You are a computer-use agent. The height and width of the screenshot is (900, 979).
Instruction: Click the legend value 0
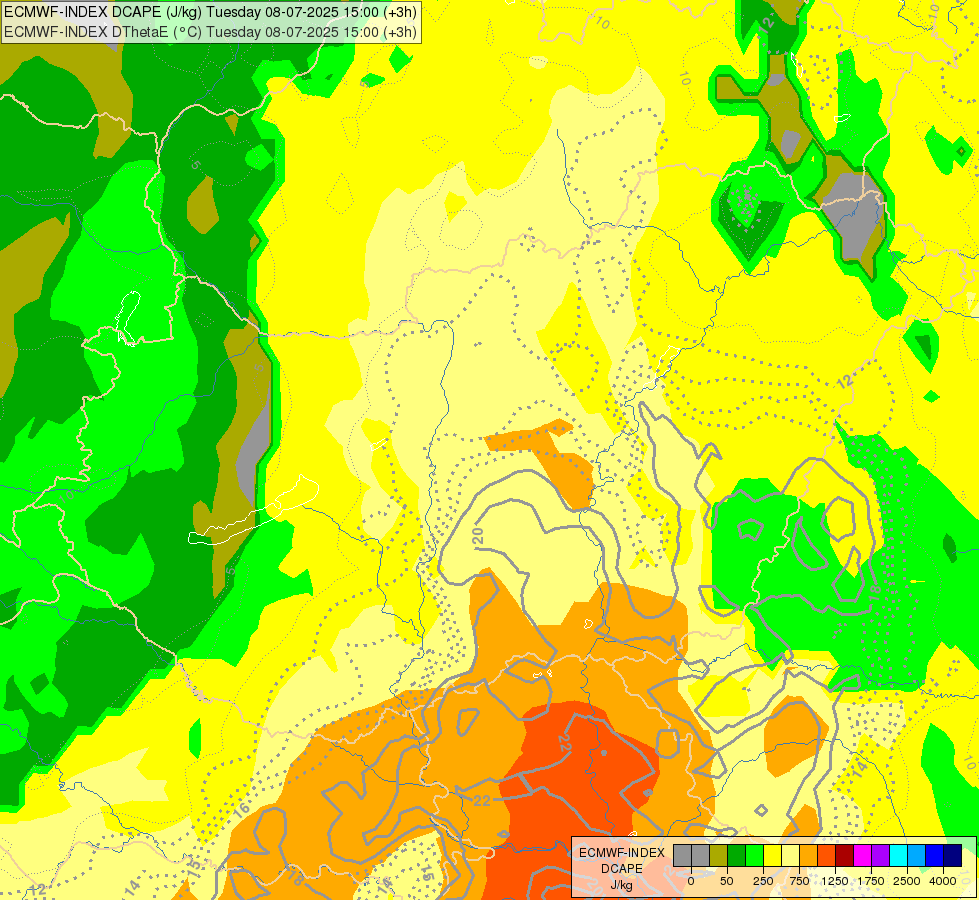[x=691, y=881]
